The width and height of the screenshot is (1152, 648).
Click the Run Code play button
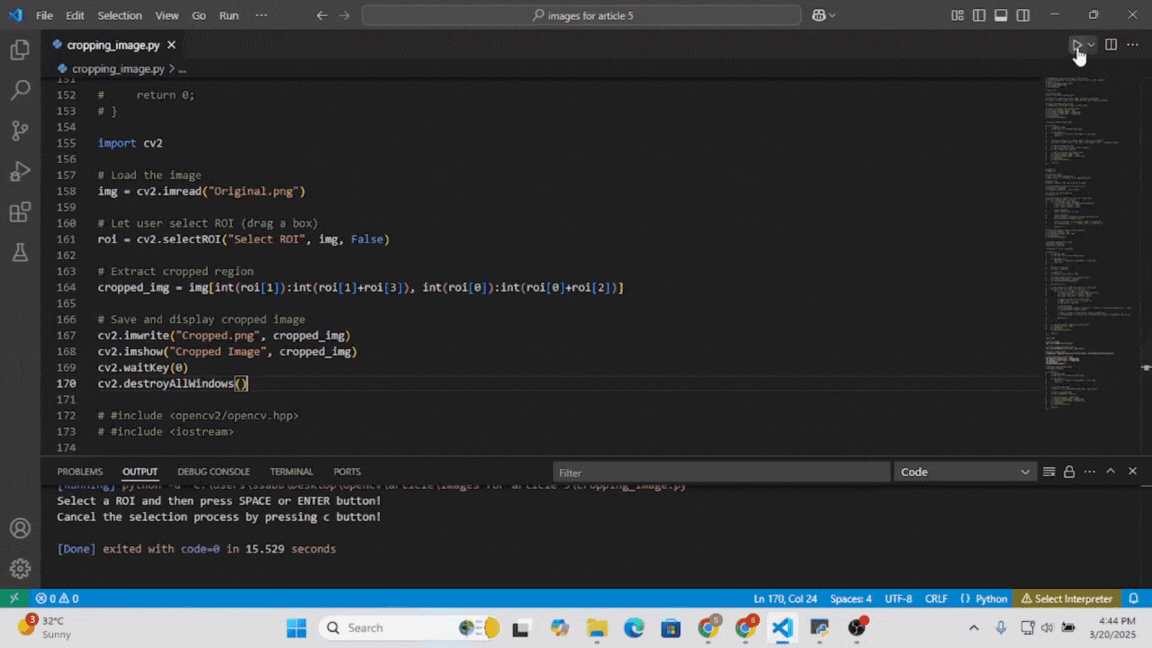click(1076, 45)
